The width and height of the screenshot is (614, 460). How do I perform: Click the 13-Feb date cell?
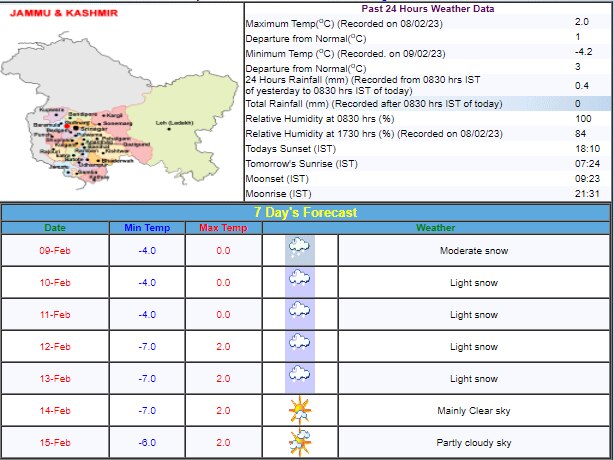click(55, 379)
